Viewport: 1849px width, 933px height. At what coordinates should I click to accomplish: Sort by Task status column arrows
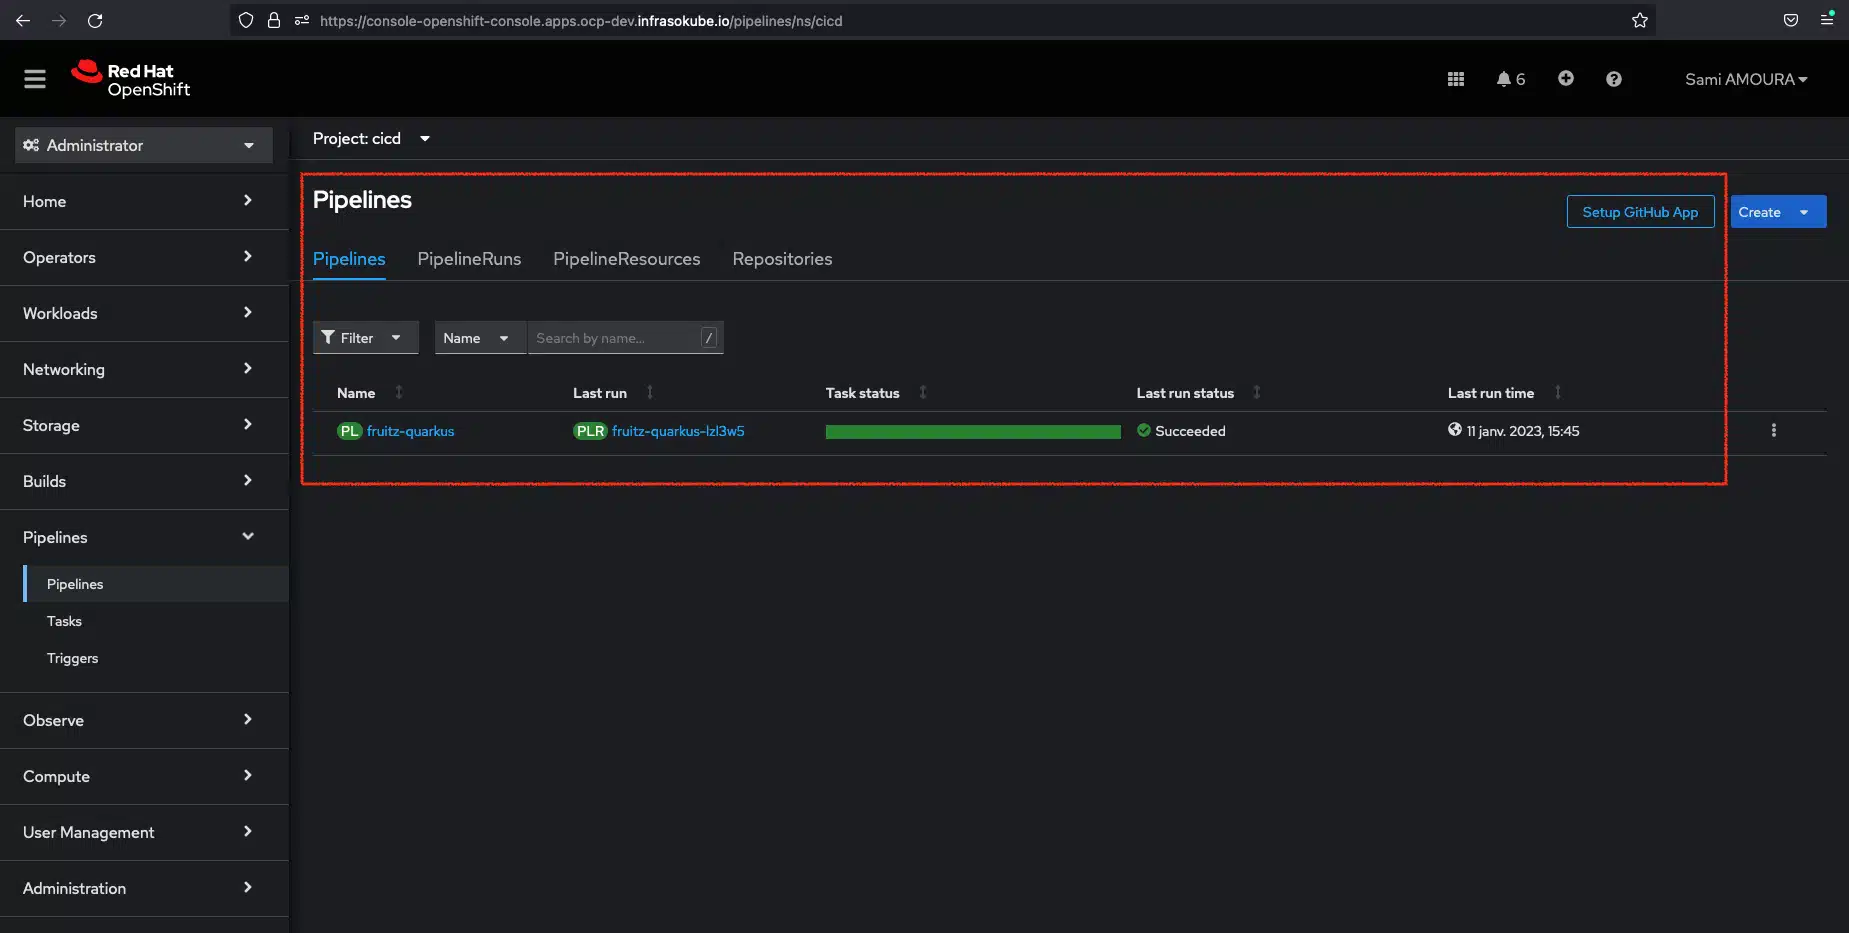click(923, 392)
